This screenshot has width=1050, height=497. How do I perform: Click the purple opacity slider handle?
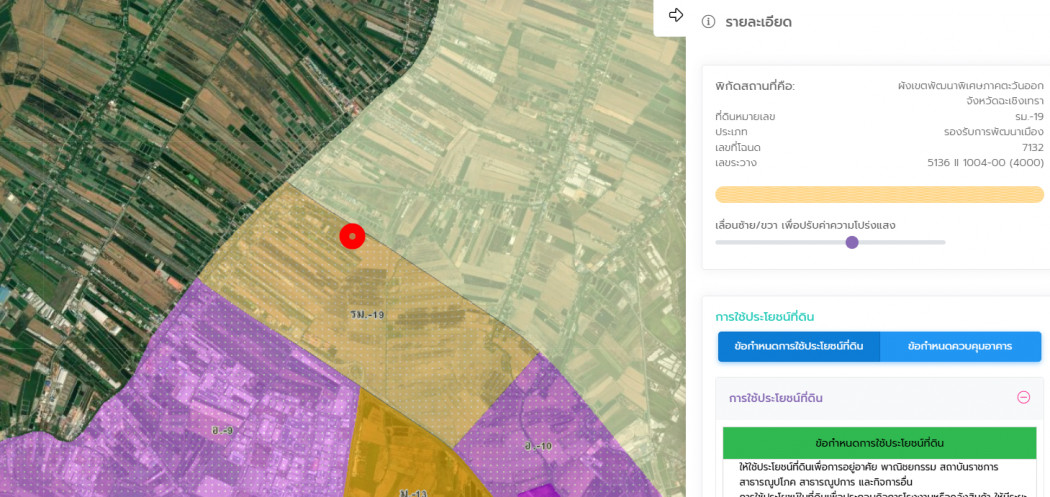pyautogui.click(x=852, y=242)
